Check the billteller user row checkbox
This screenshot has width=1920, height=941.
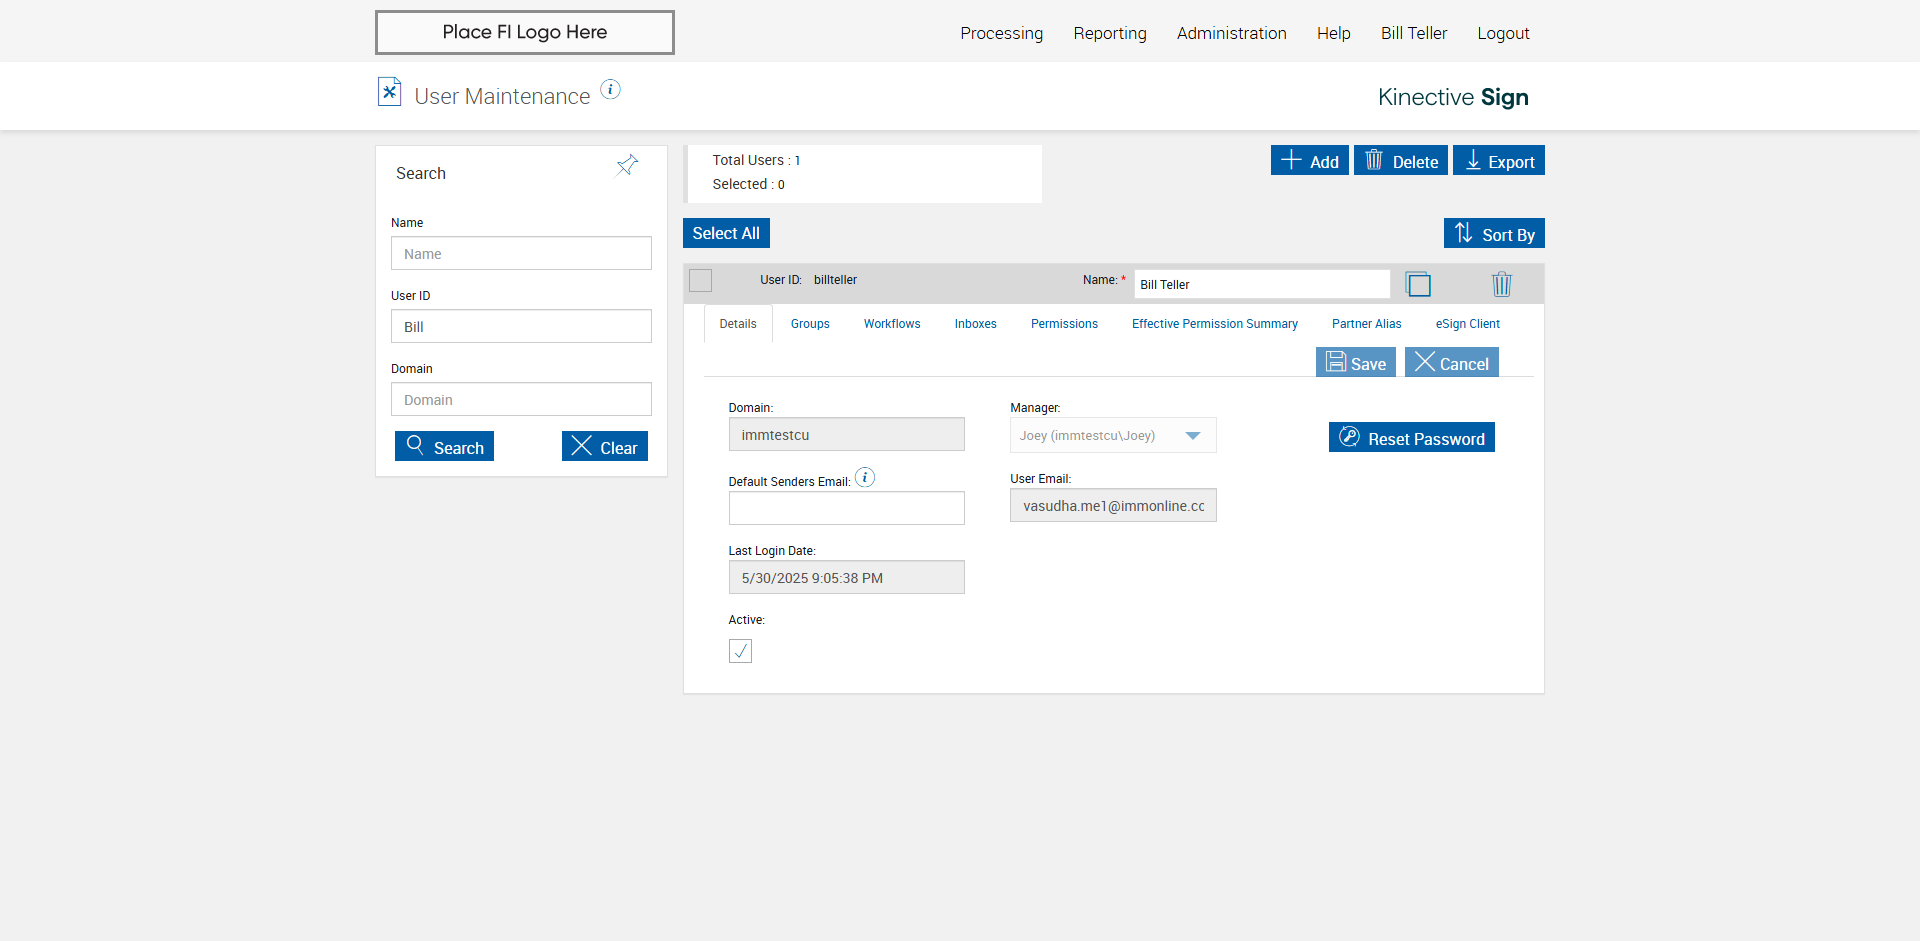click(701, 280)
